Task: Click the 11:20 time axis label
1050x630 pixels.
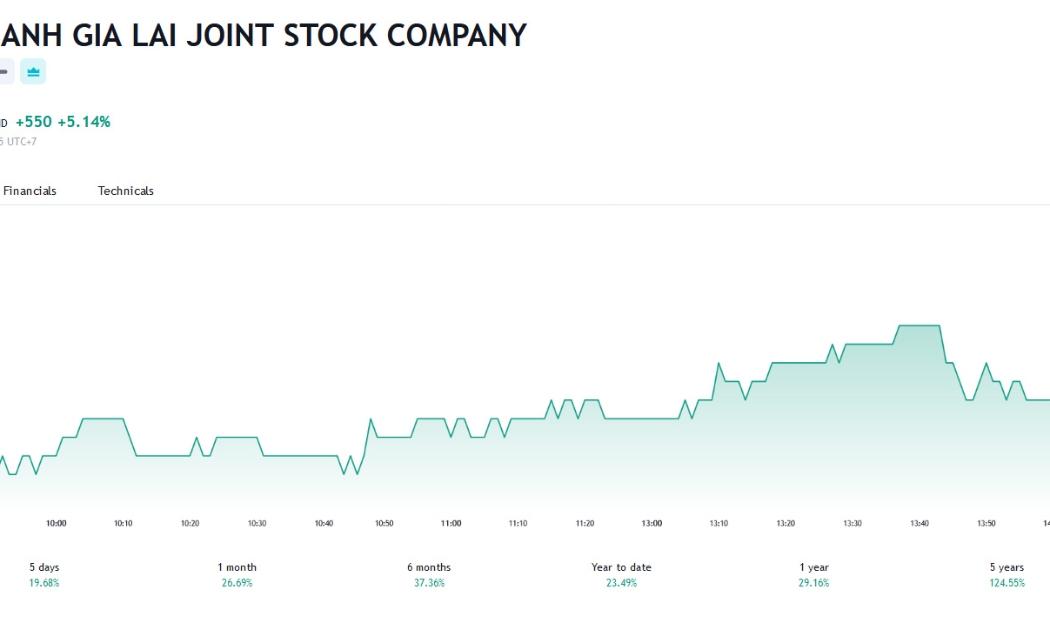Action: point(585,524)
